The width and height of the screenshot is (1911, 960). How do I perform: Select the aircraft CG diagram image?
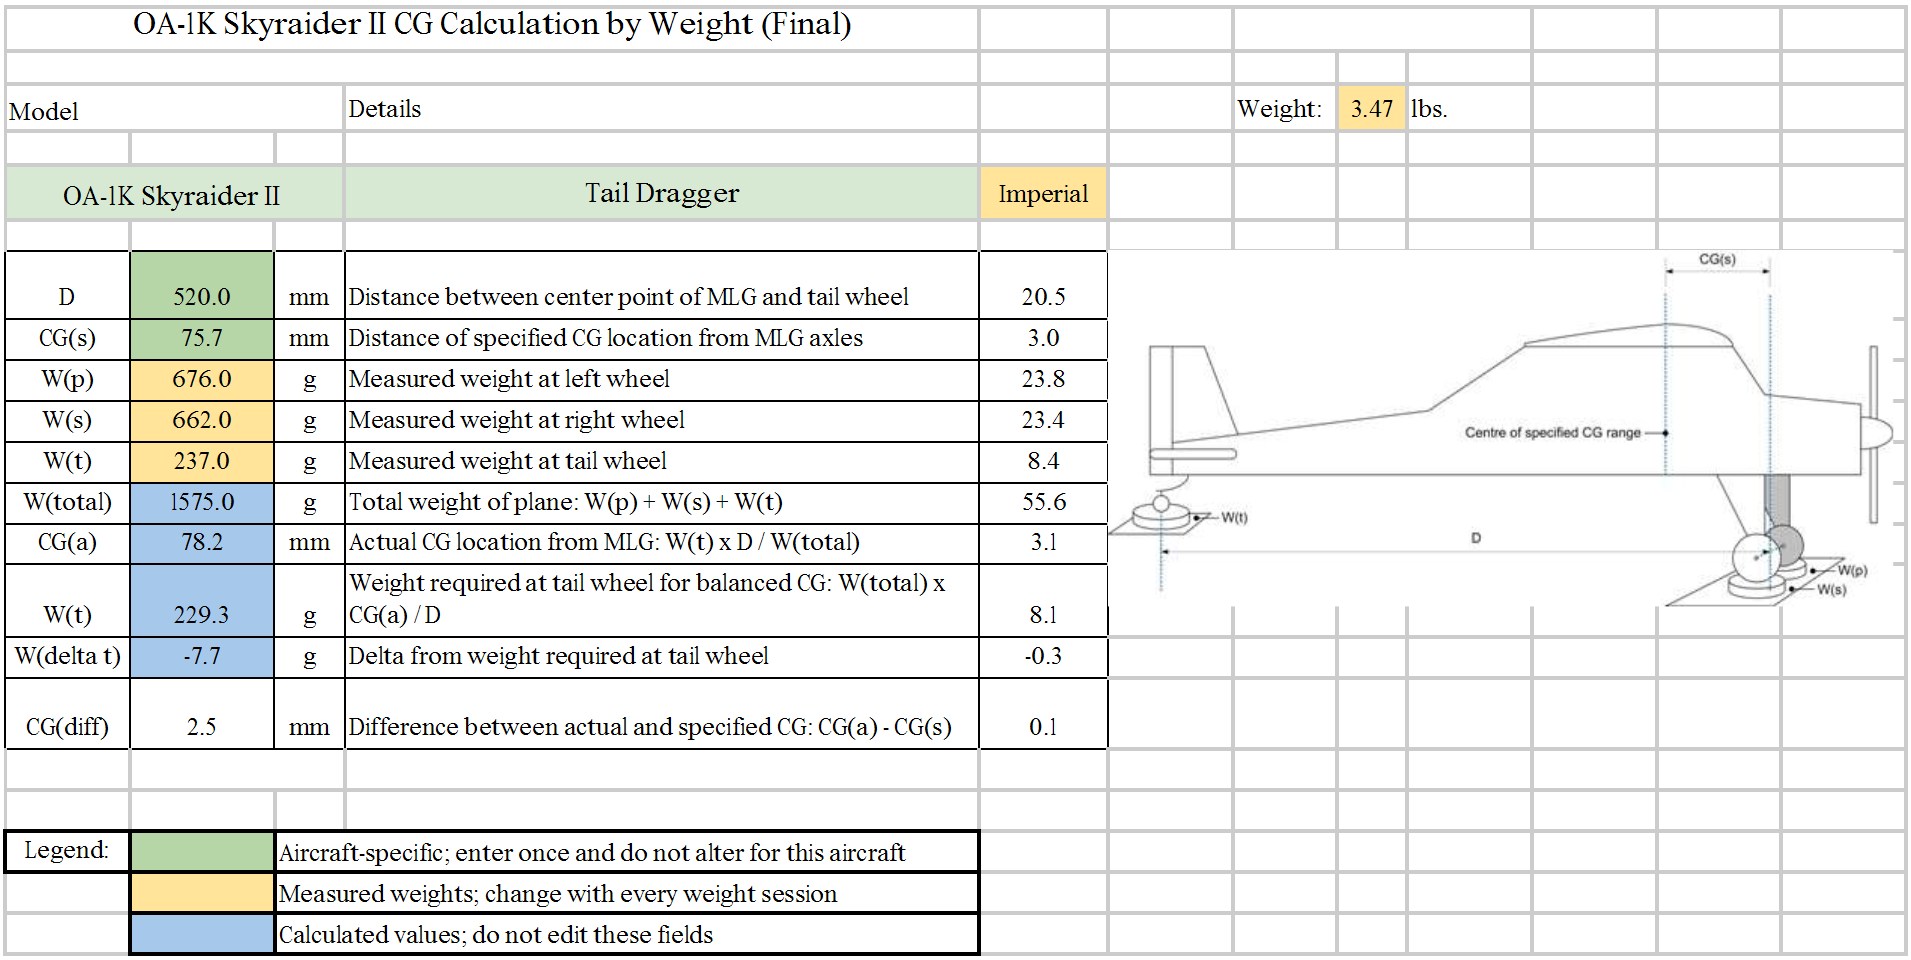click(x=1510, y=430)
